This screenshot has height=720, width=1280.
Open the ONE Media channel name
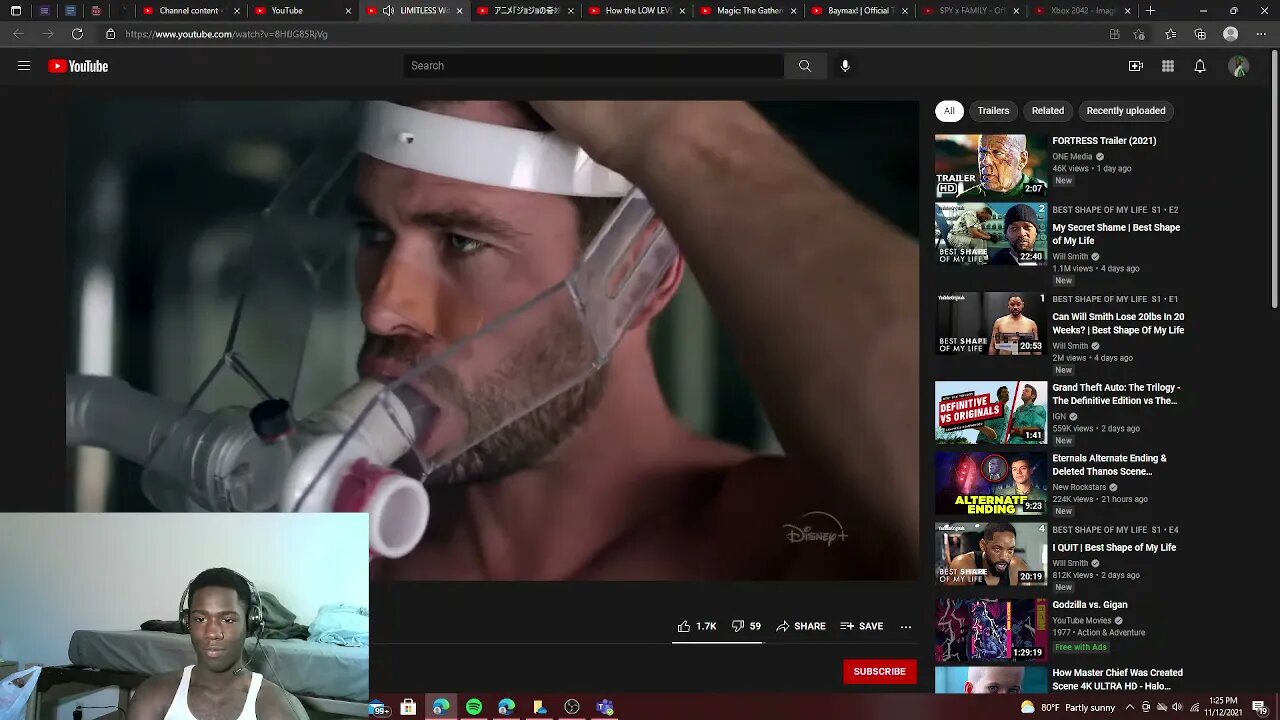pyautogui.click(x=1072, y=157)
